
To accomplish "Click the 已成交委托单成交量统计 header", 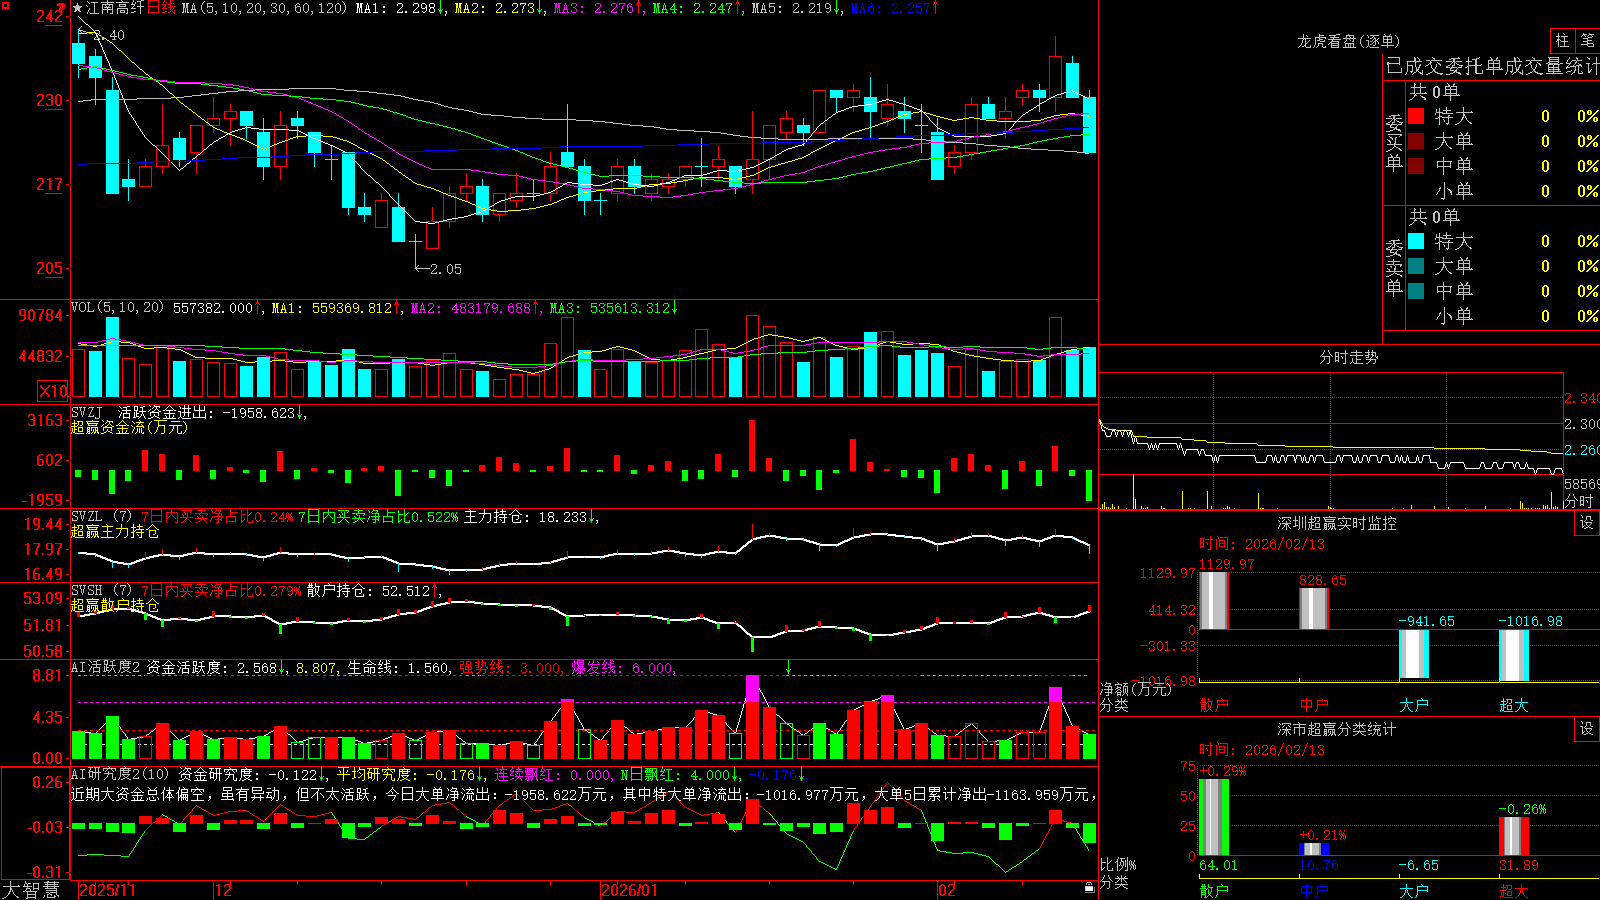I will (1492, 66).
